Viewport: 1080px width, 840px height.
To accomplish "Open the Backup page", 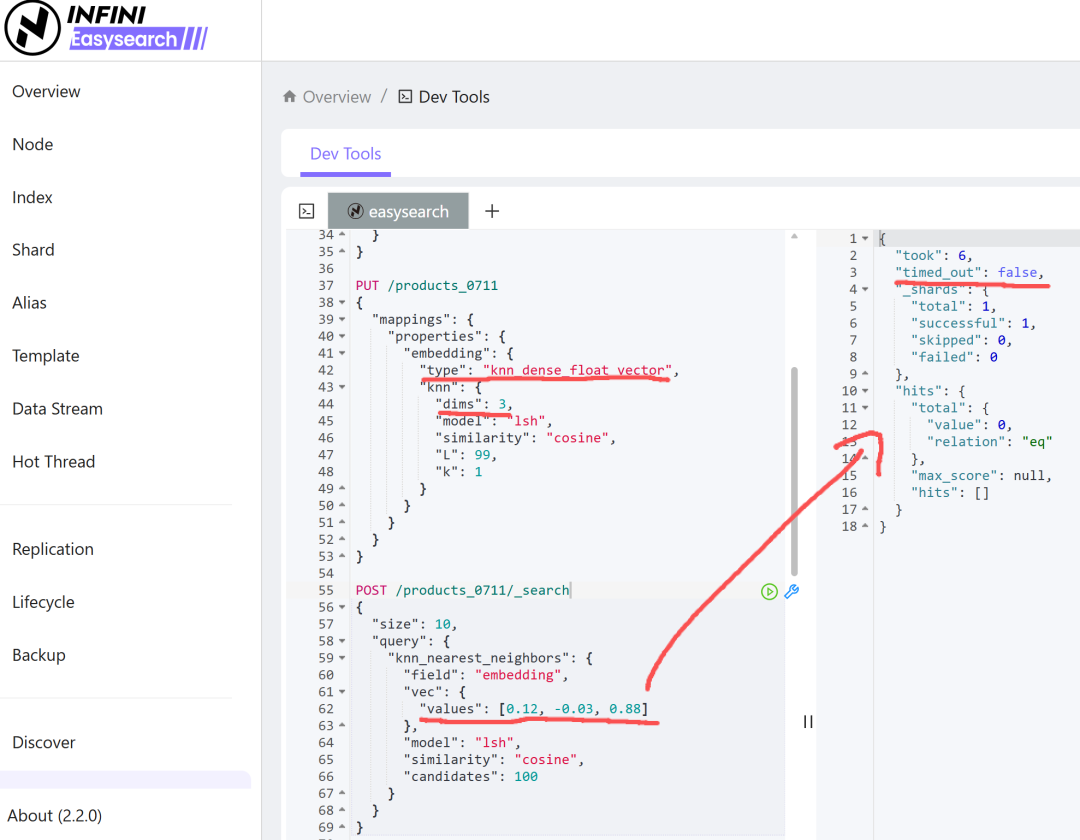I will point(39,655).
